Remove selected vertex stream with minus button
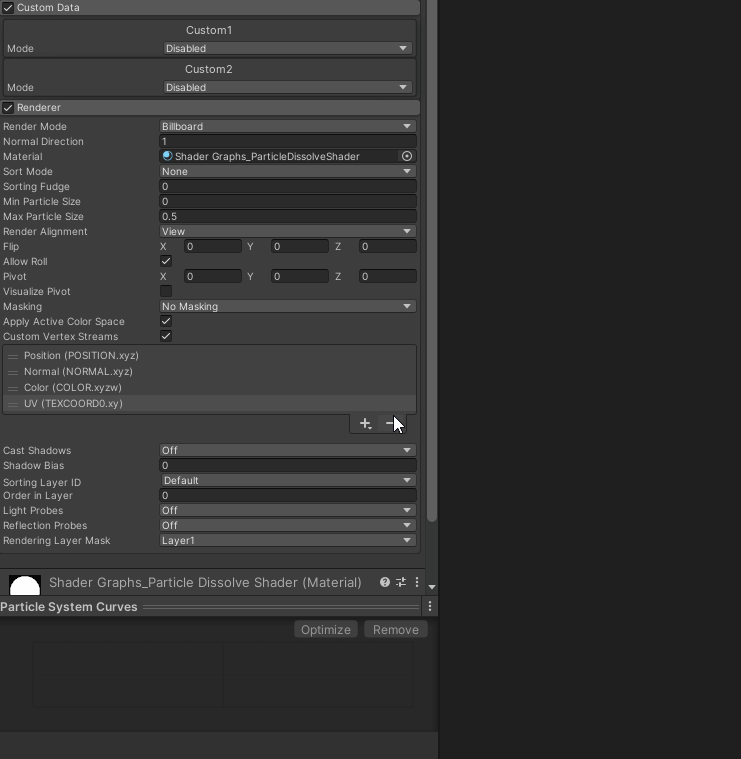Image resolution: width=741 pixels, height=759 pixels. point(390,424)
